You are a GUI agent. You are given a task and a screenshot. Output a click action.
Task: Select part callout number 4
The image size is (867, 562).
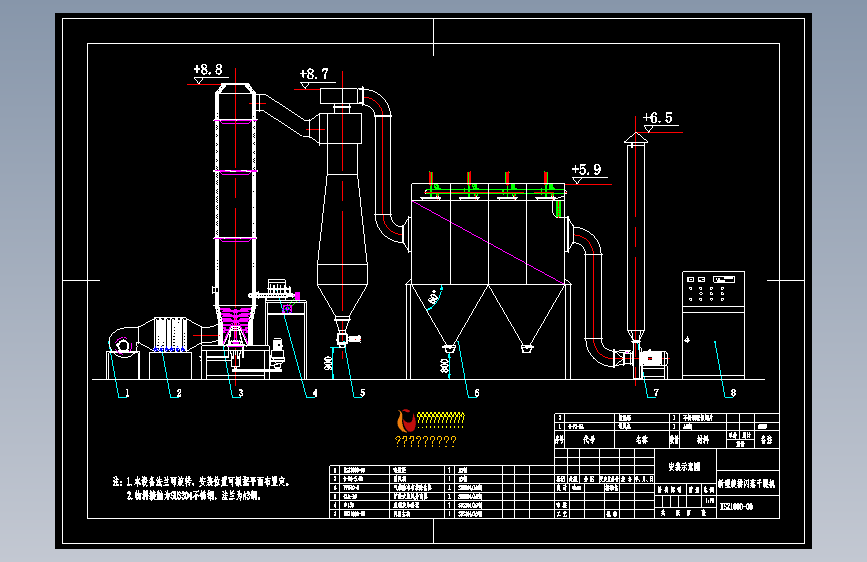[315, 393]
